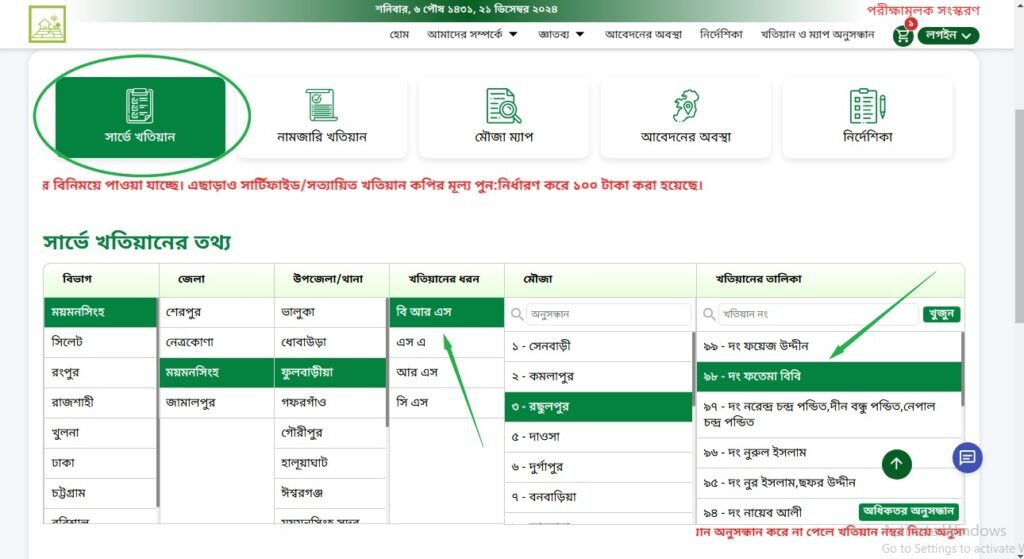Select জামালপুর district
This screenshot has width=1024, height=559.
[216, 402]
